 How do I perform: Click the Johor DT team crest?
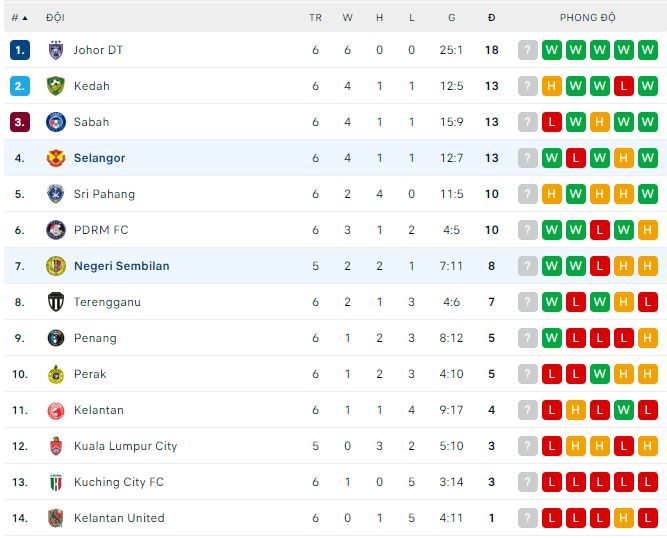(56, 50)
